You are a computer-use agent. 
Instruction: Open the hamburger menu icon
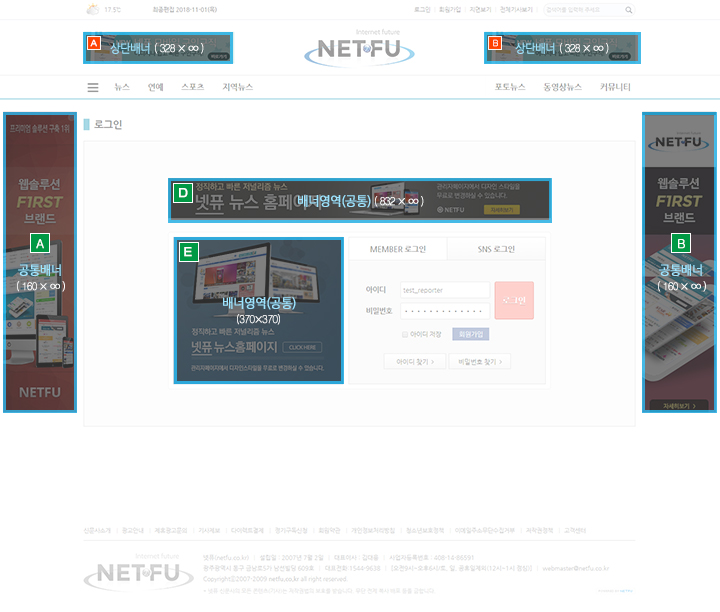tap(93, 88)
